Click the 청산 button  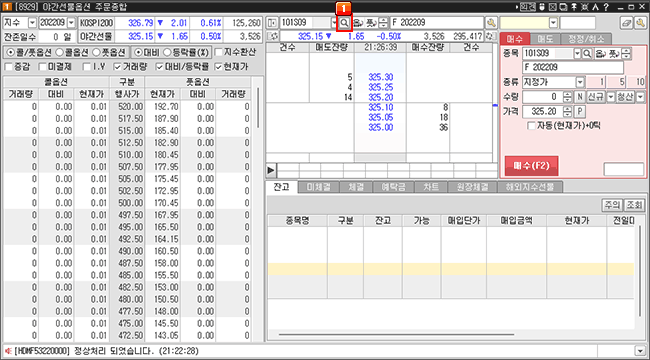626,97
